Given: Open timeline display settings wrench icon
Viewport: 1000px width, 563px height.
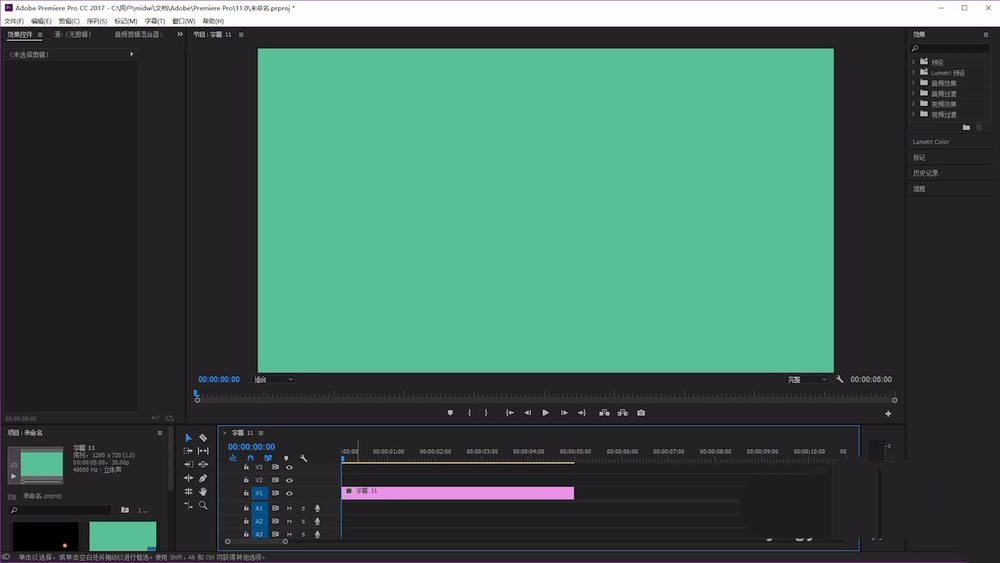Looking at the screenshot, I should coord(304,458).
